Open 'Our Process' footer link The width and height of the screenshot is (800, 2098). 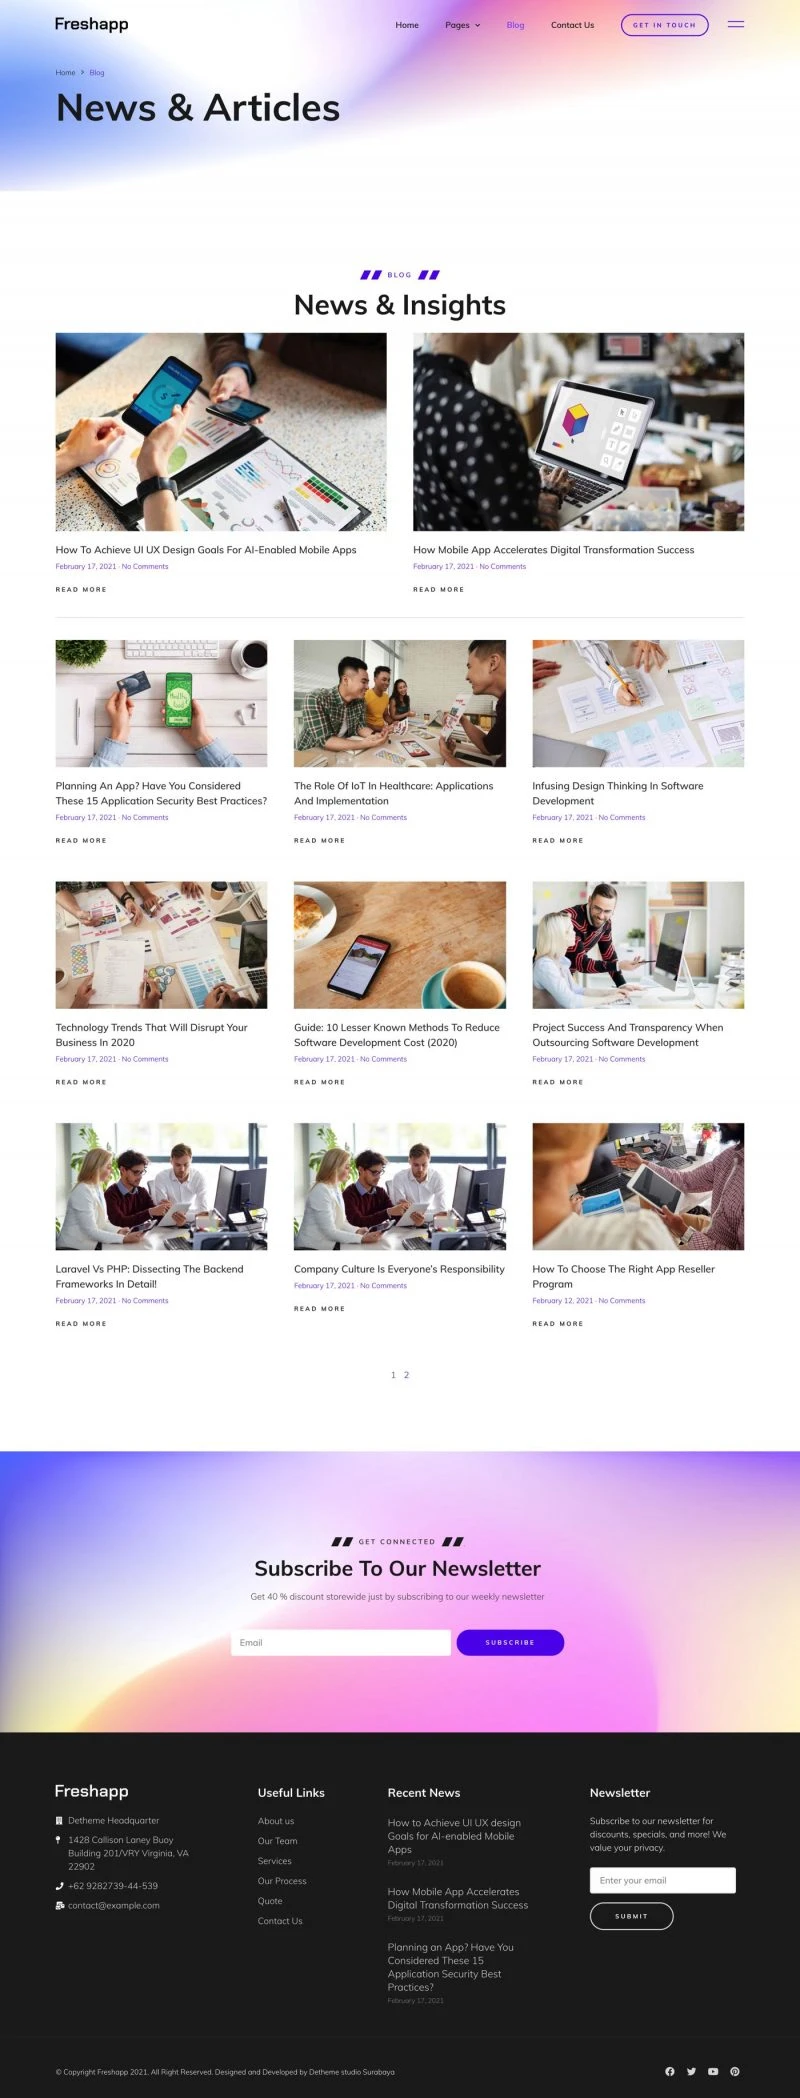point(282,1881)
